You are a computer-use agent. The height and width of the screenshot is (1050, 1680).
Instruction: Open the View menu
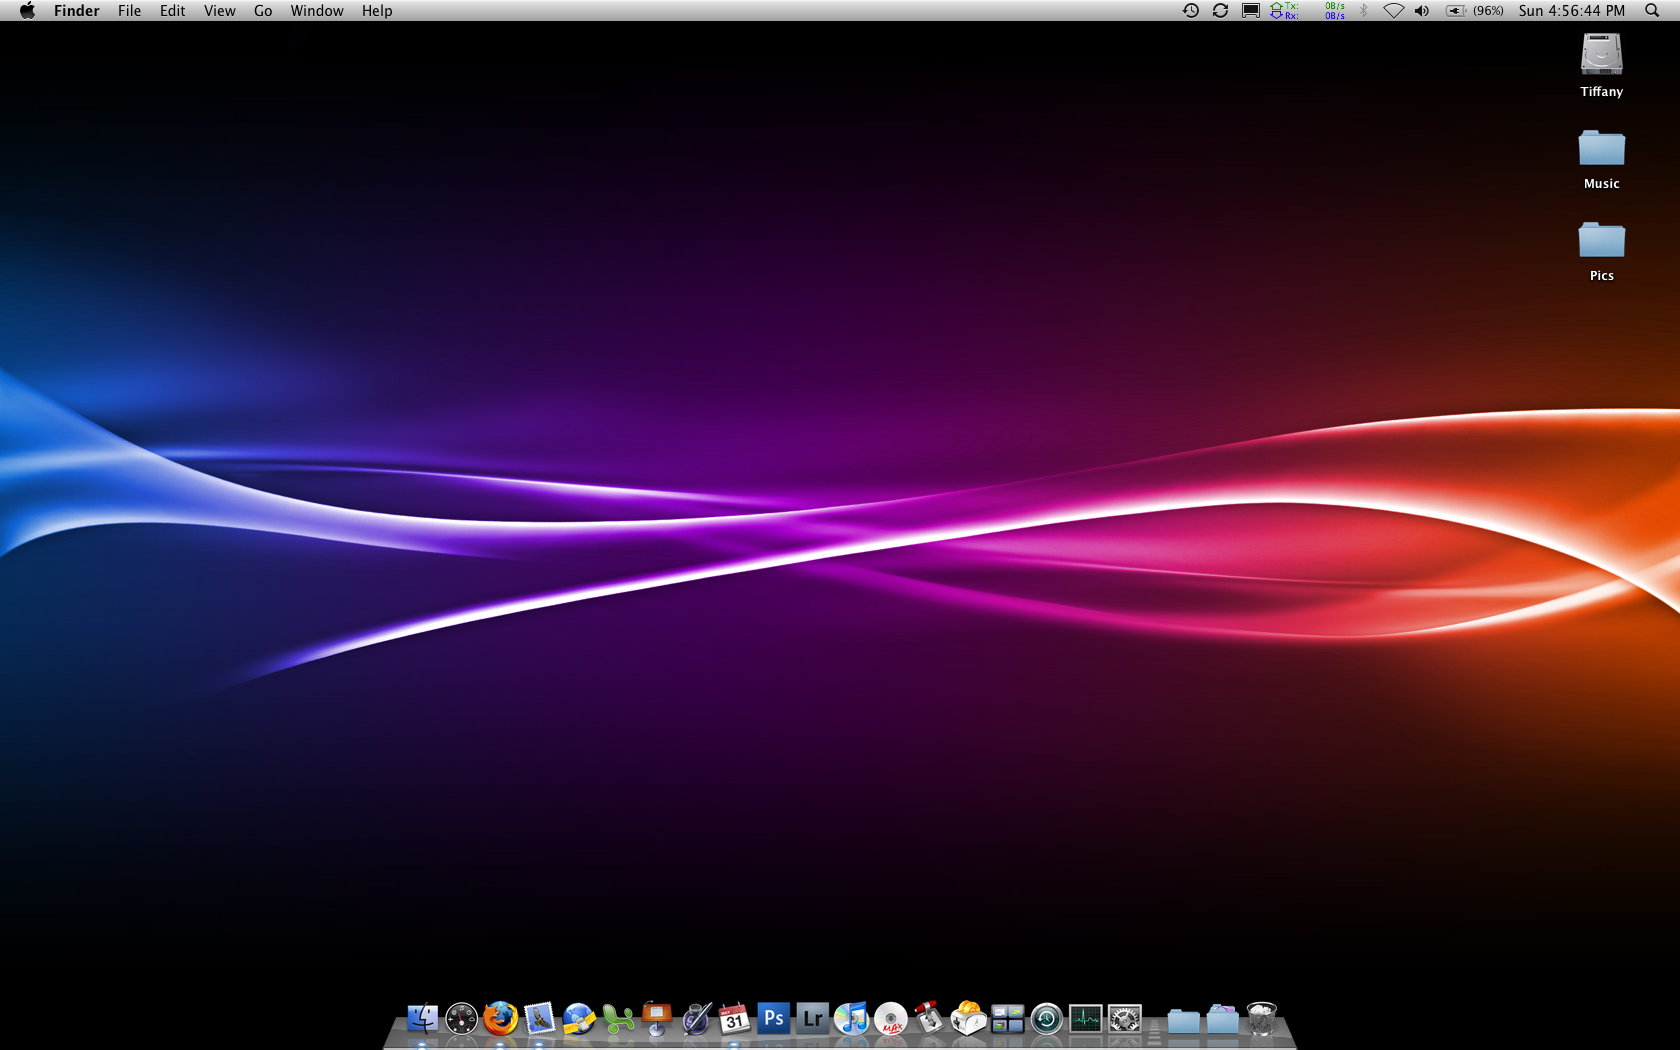point(220,11)
